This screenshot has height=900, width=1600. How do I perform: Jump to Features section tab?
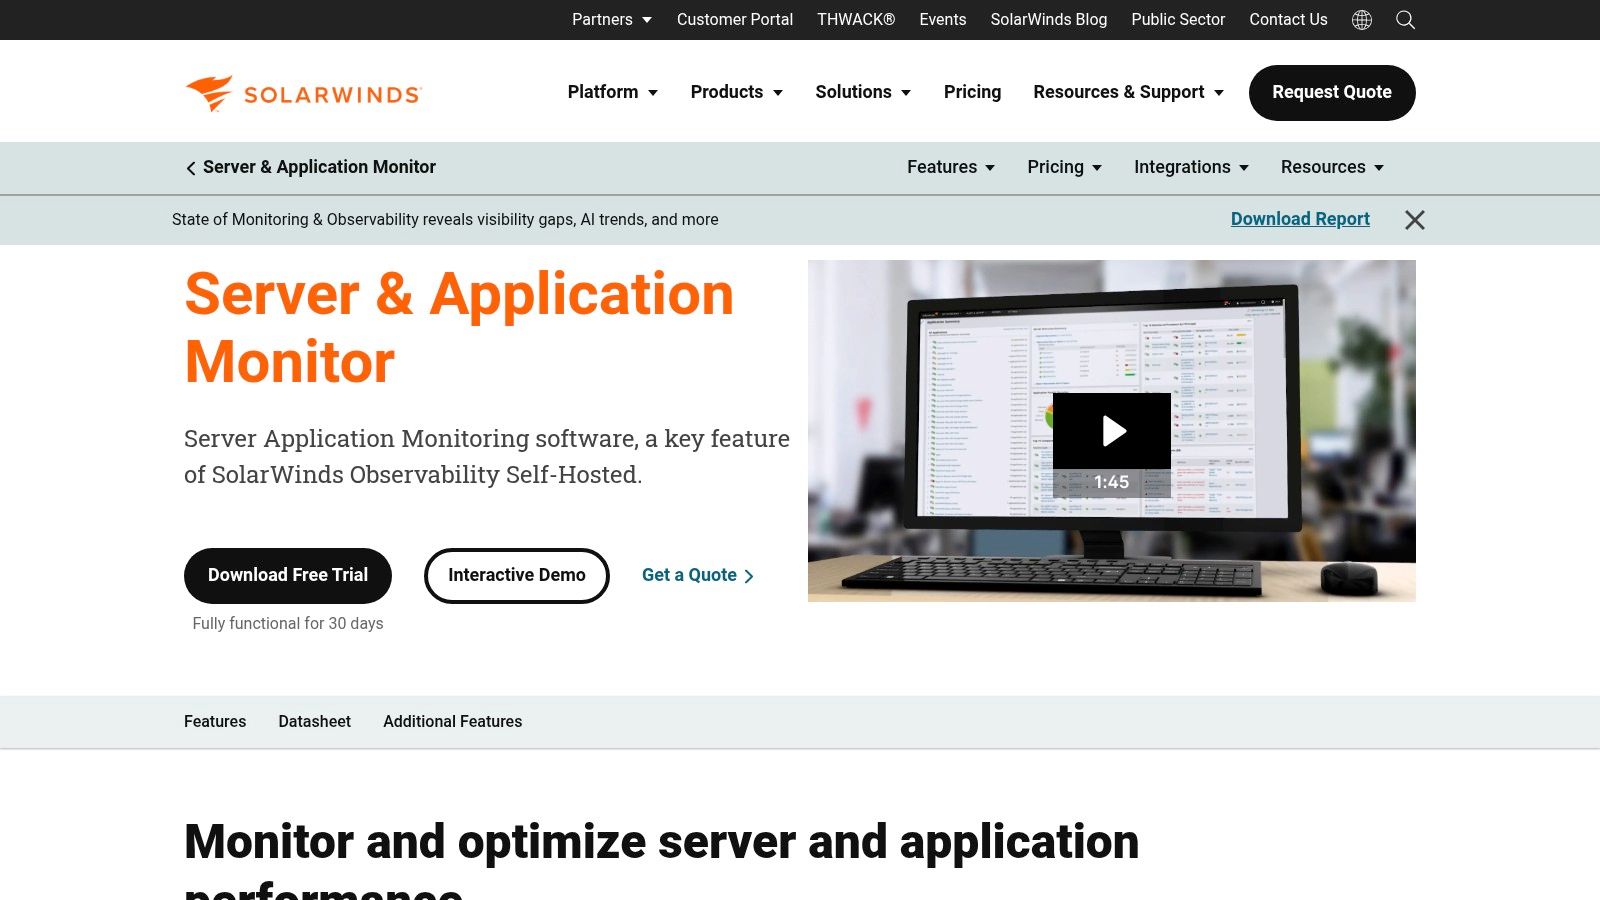(215, 722)
